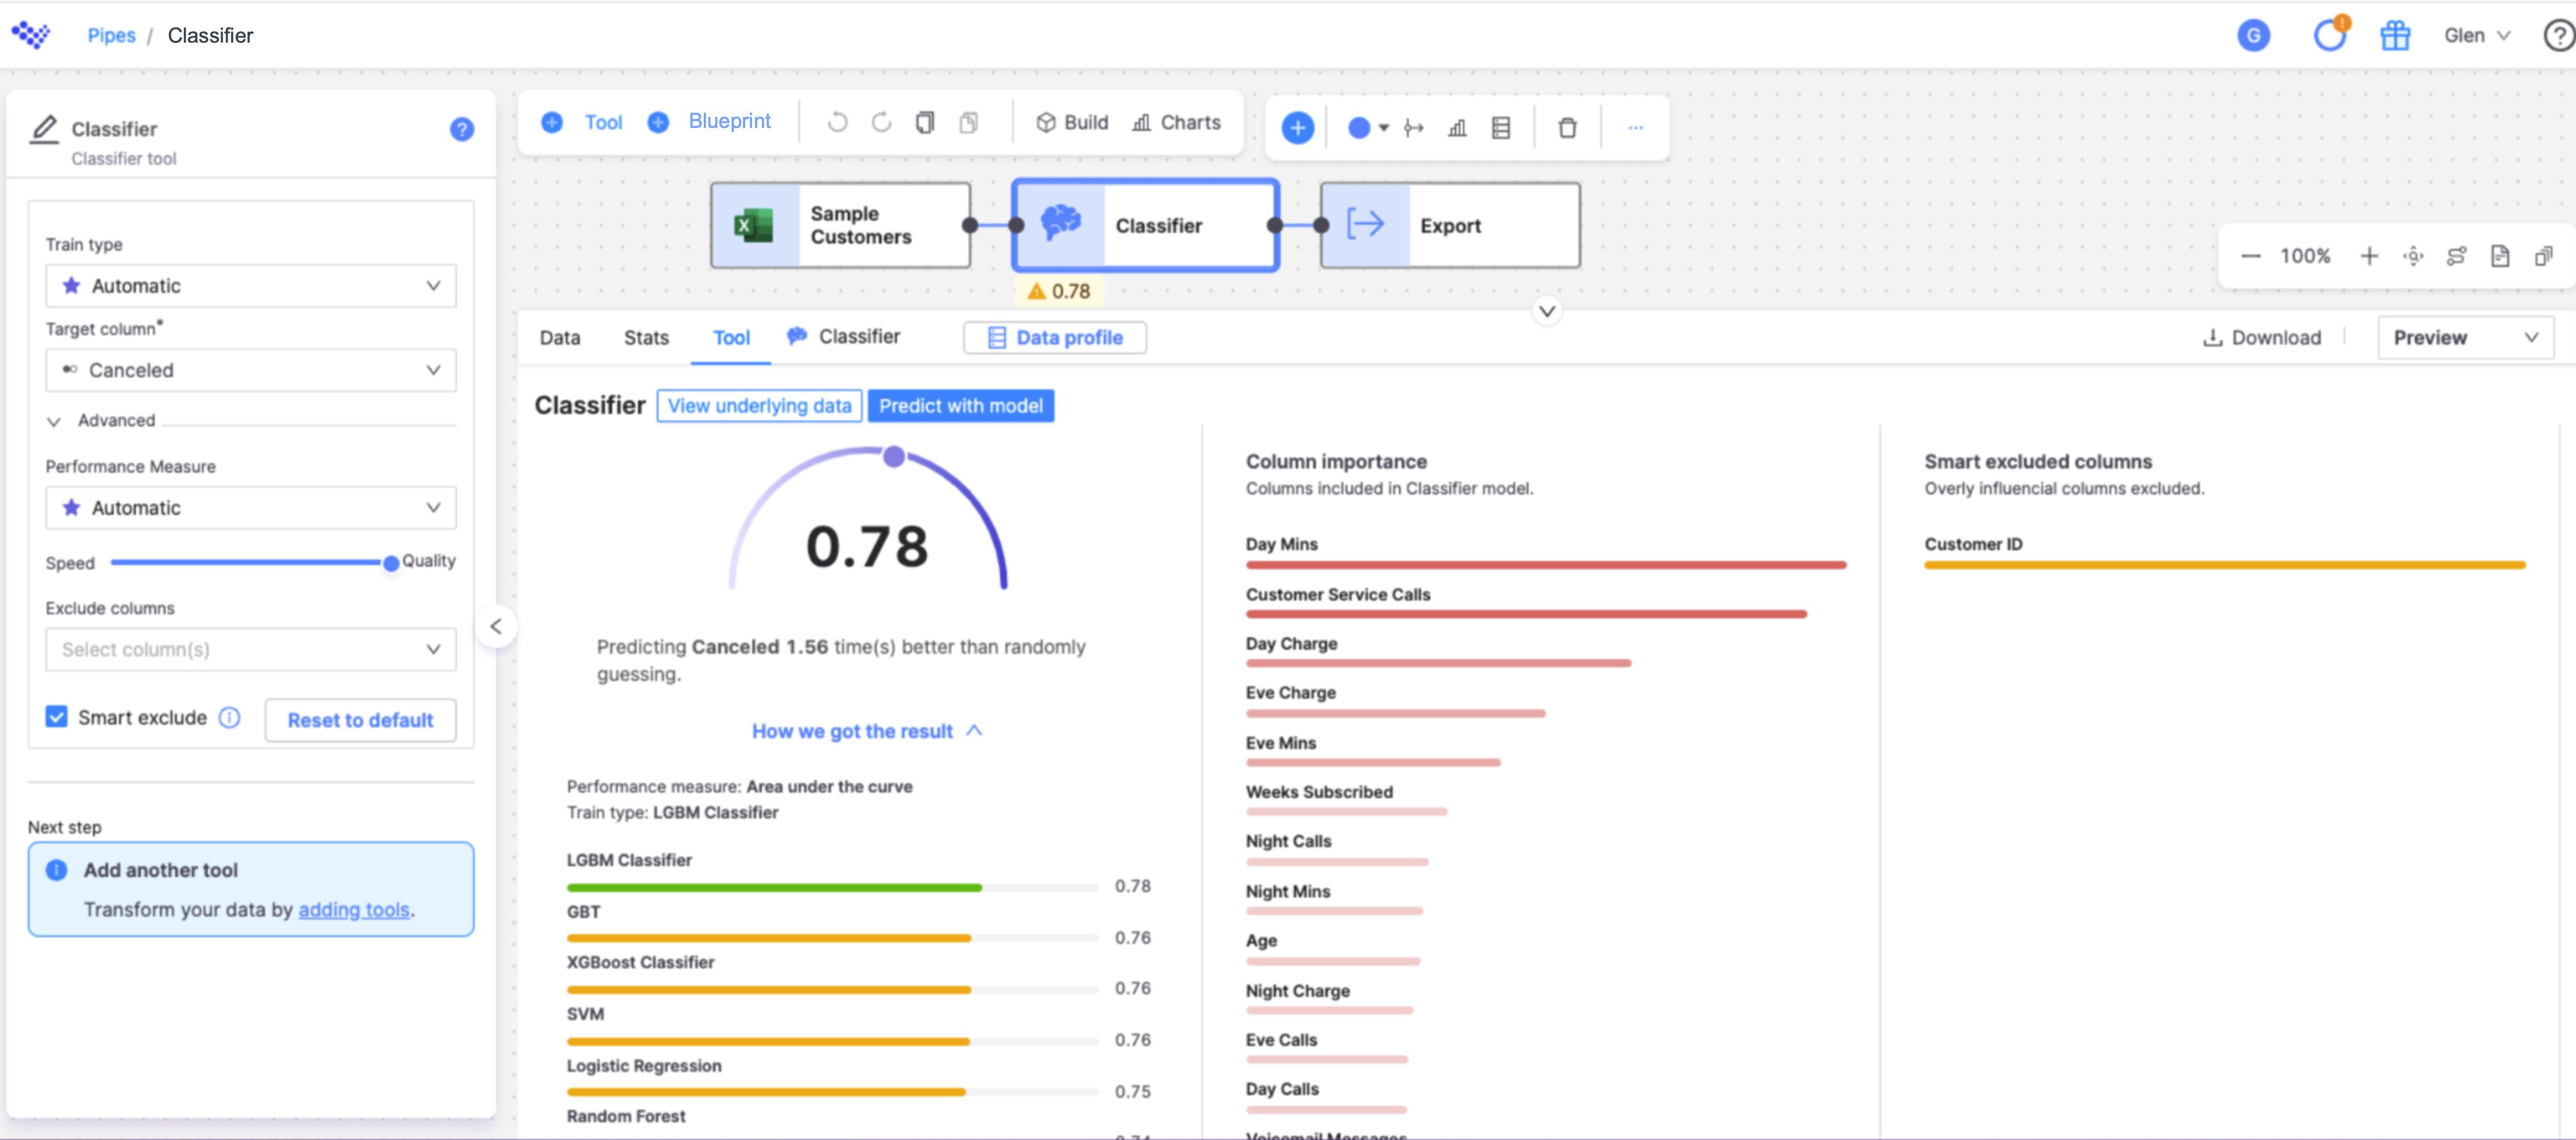Image resolution: width=2576 pixels, height=1140 pixels.
Task: Go to Pipes breadcrumb
Action: click(111, 35)
